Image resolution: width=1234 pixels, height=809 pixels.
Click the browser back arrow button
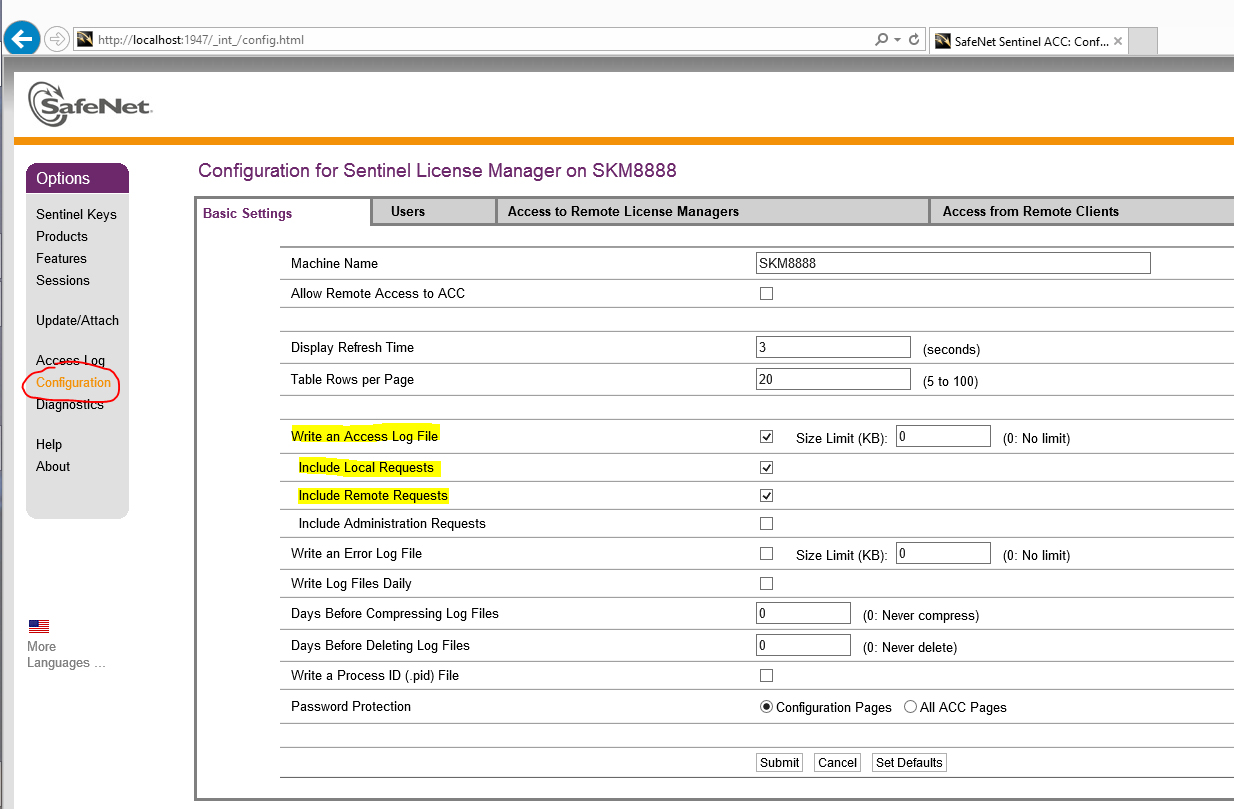(x=21, y=39)
